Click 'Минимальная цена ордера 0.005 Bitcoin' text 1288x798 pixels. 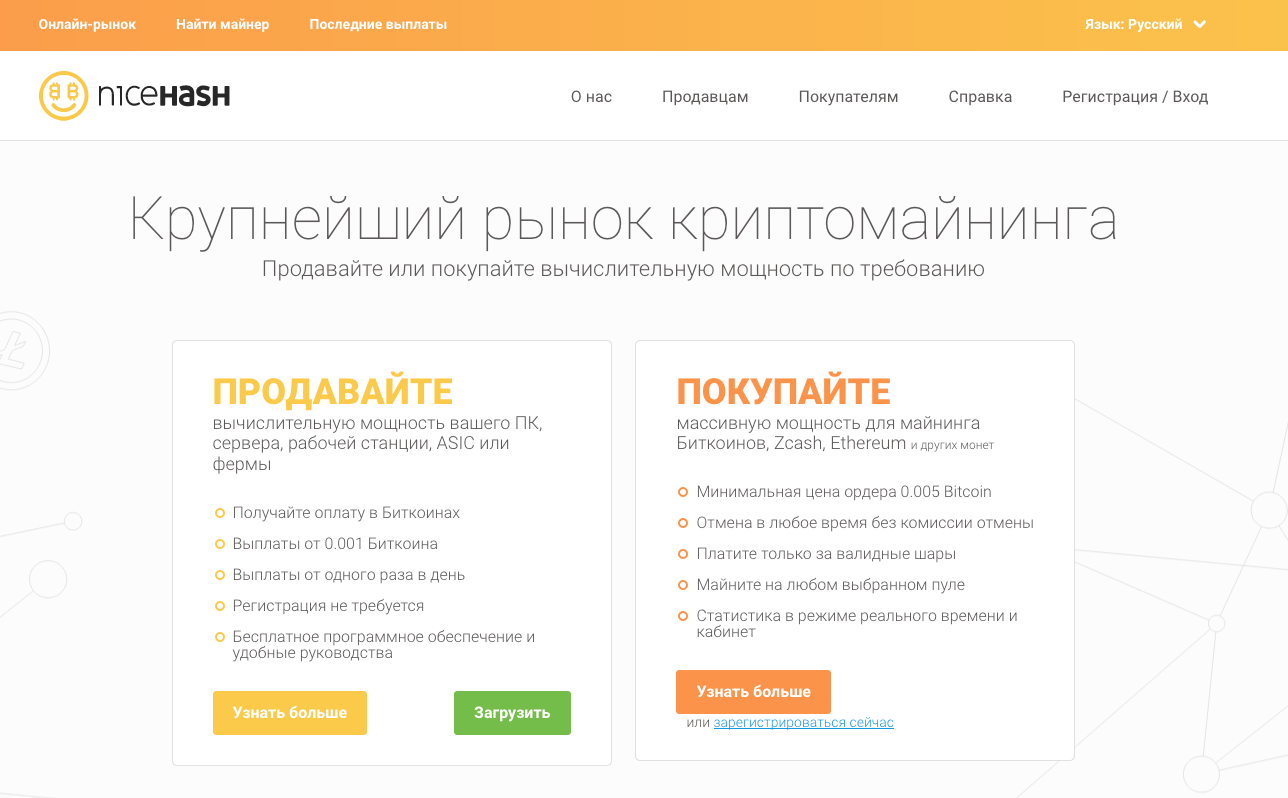[x=844, y=492]
